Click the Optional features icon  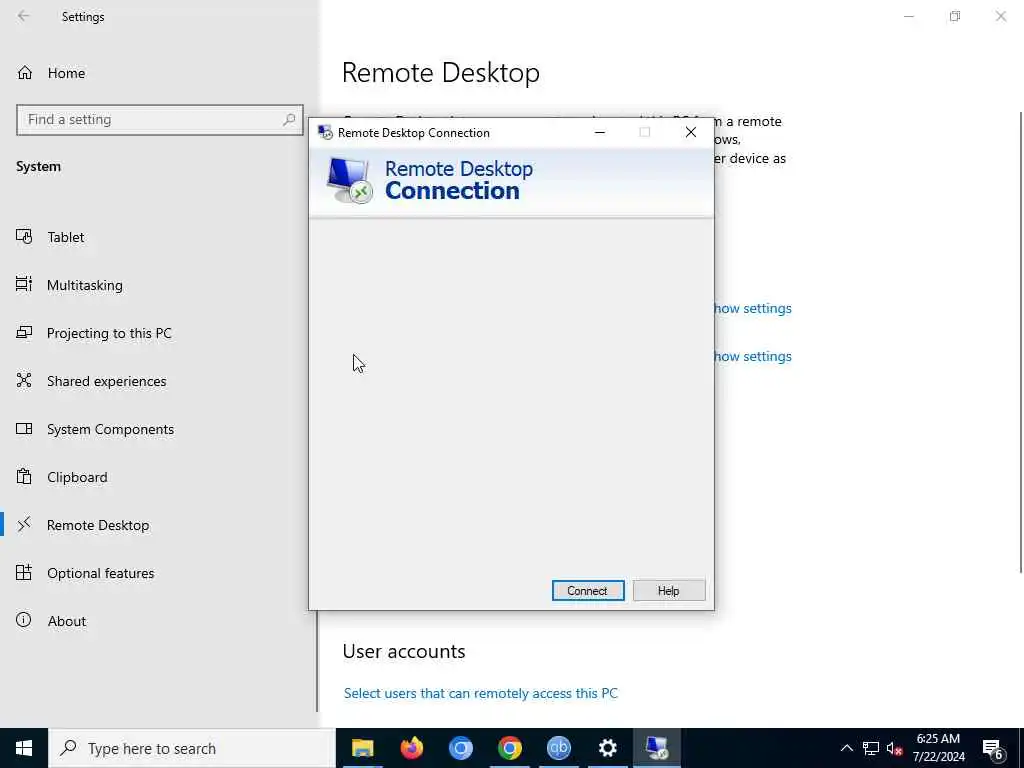coord(24,572)
